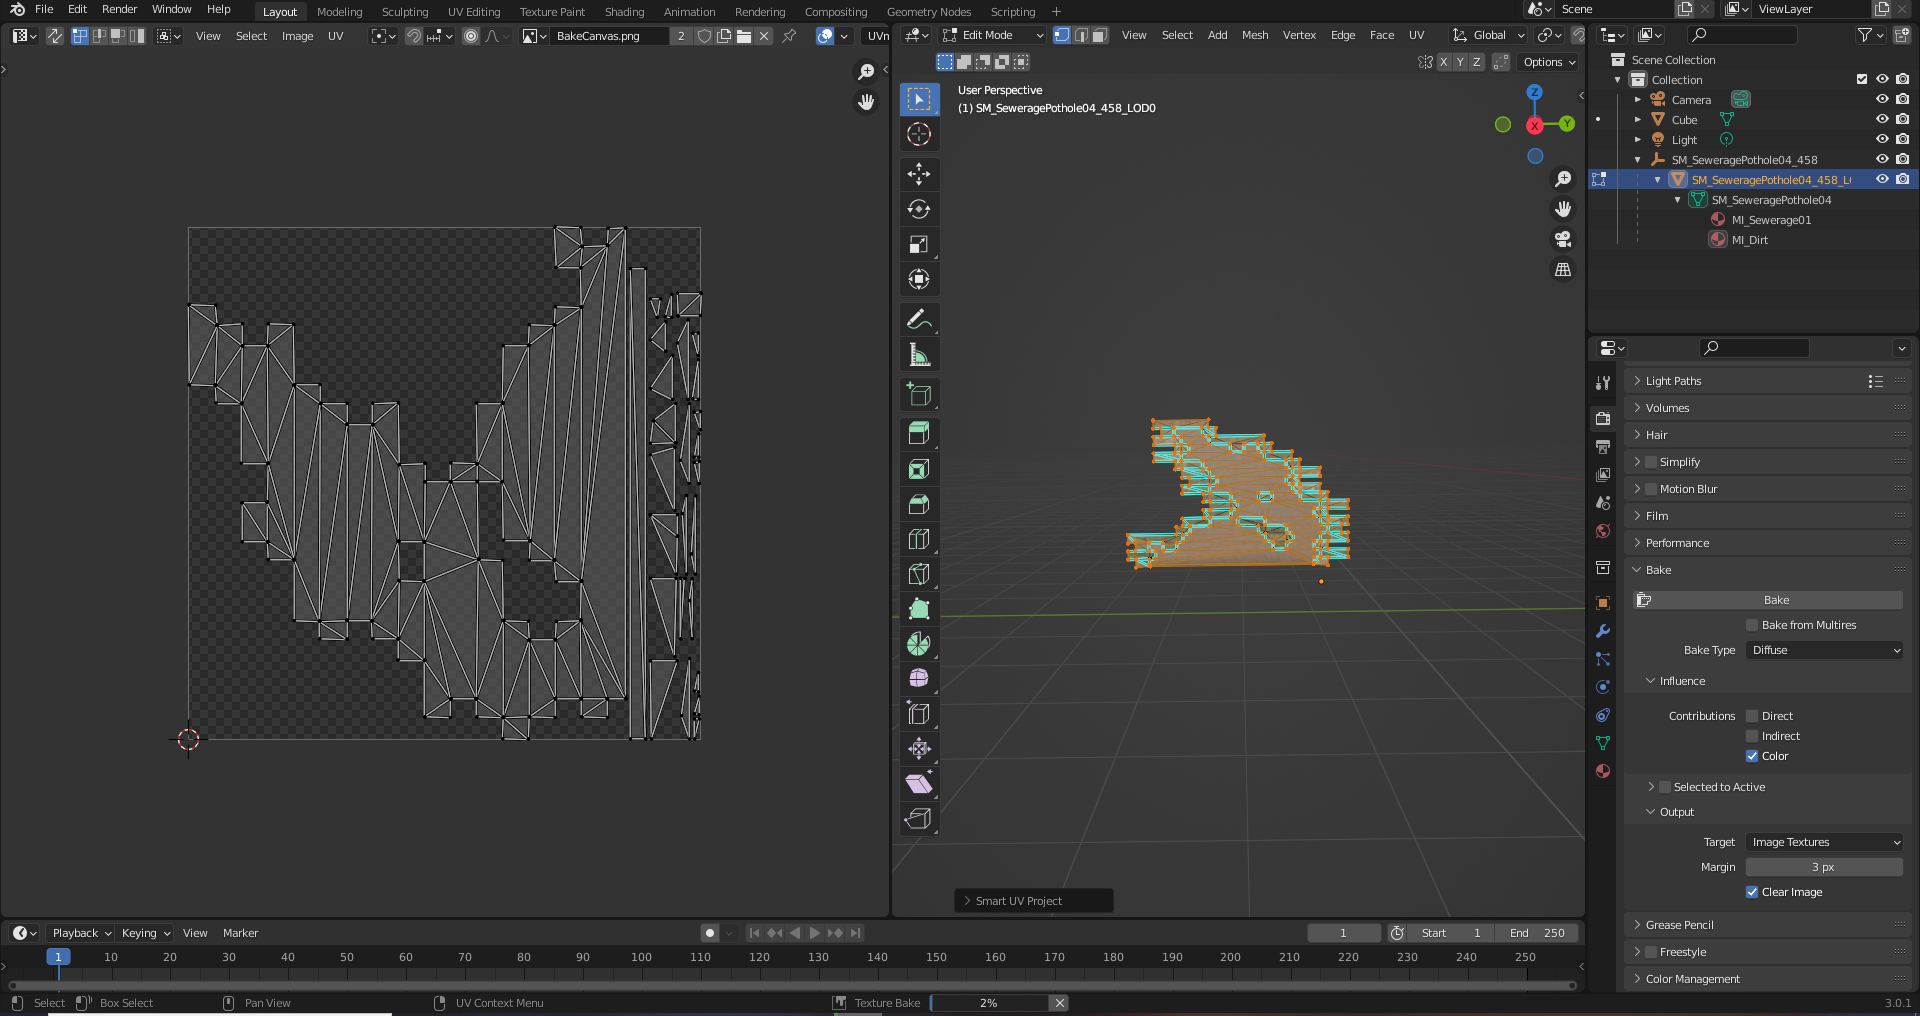
Task: Select the Measure tool
Action: coord(919,354)
